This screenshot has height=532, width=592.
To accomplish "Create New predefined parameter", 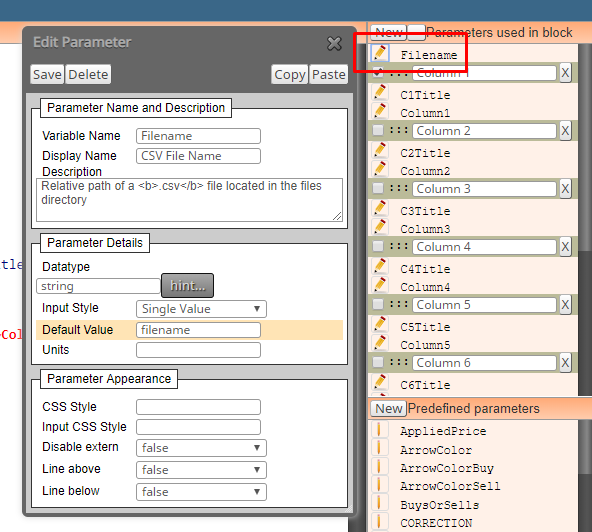I will click(388, 409).
